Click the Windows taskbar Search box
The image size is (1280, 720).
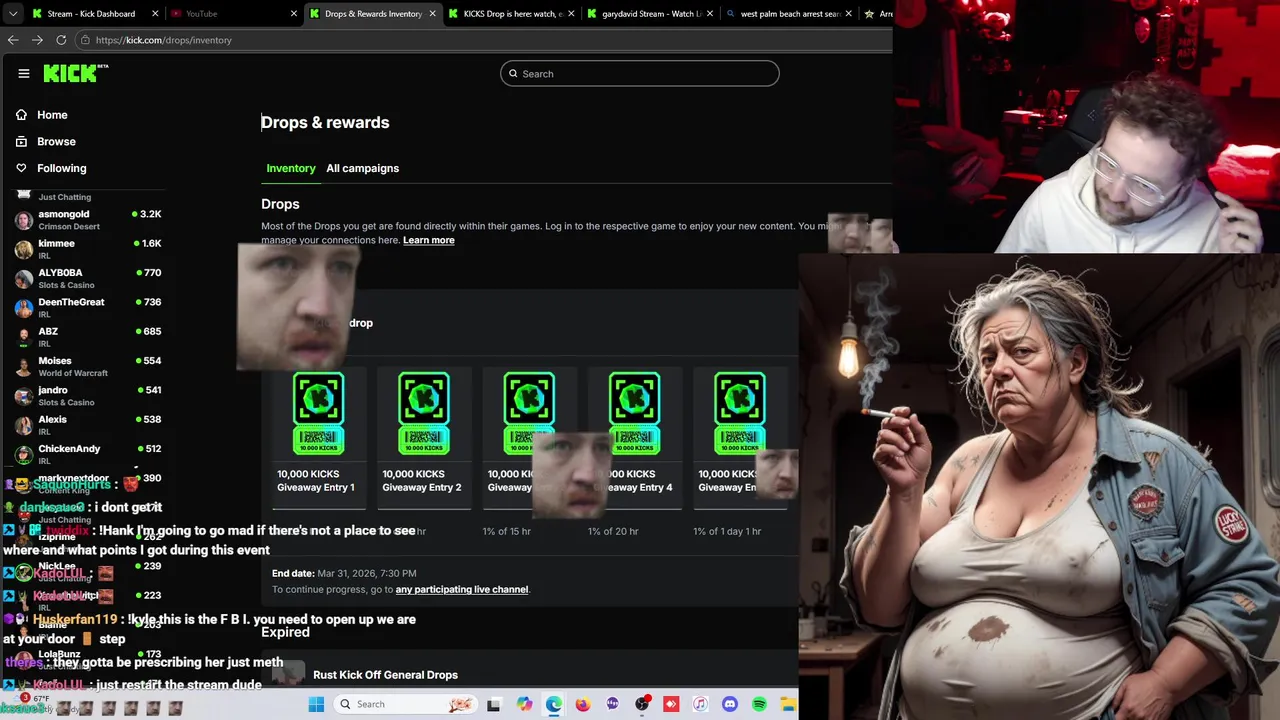pyautogui.click(x=404, y=704)
